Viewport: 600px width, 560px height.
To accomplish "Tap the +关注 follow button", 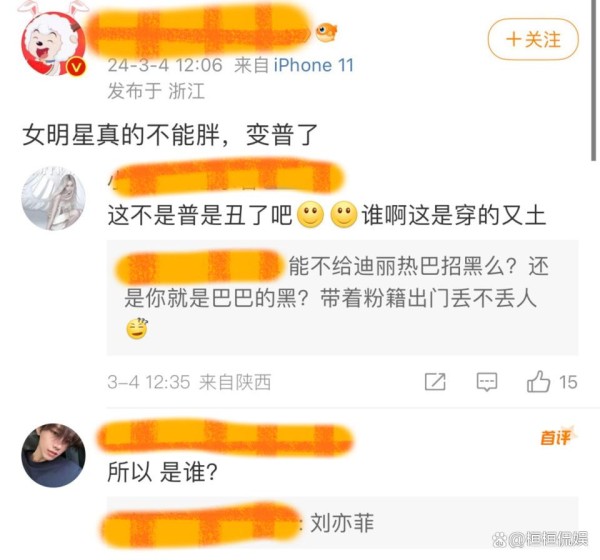I will click(533, 39).
